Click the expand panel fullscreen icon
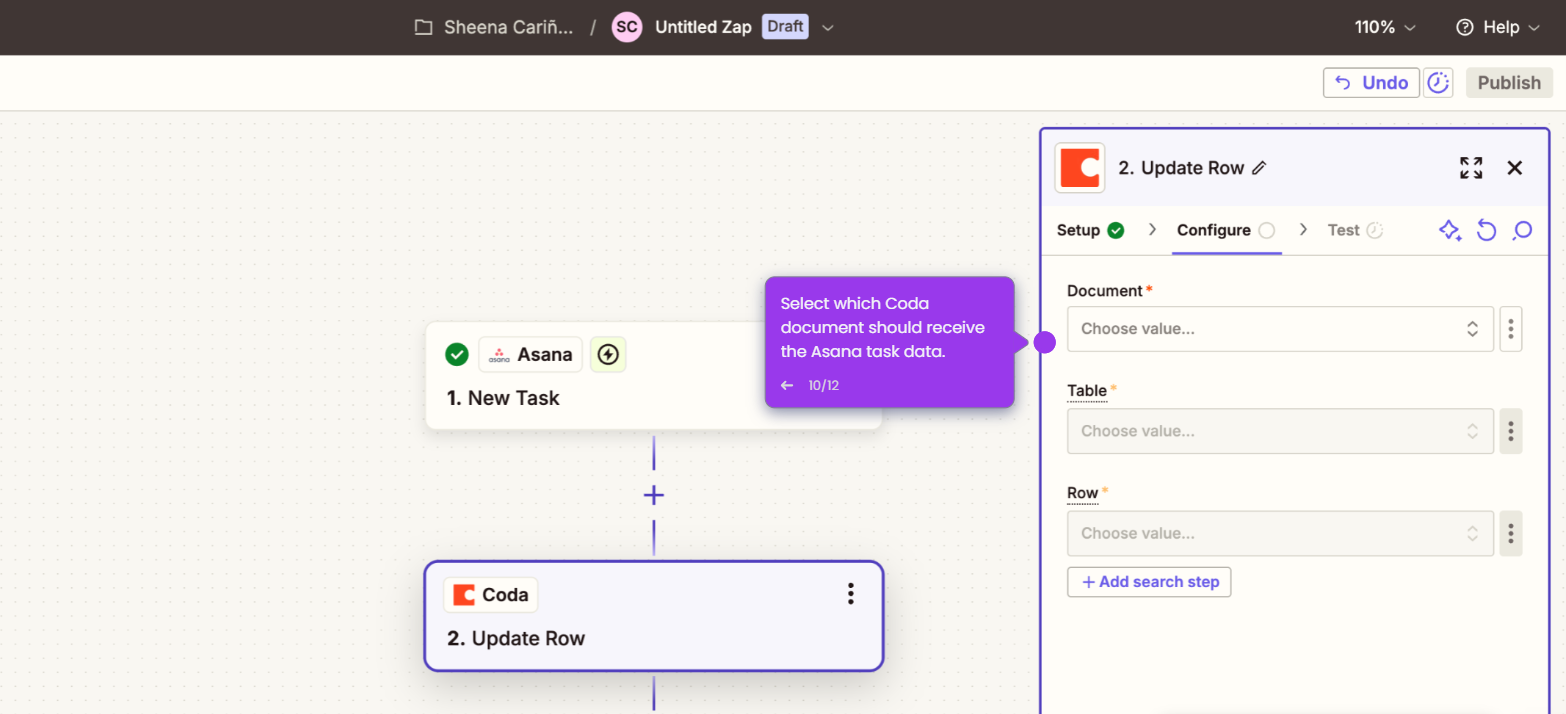Viewport: 1566px width, 714px height. 1471,168
